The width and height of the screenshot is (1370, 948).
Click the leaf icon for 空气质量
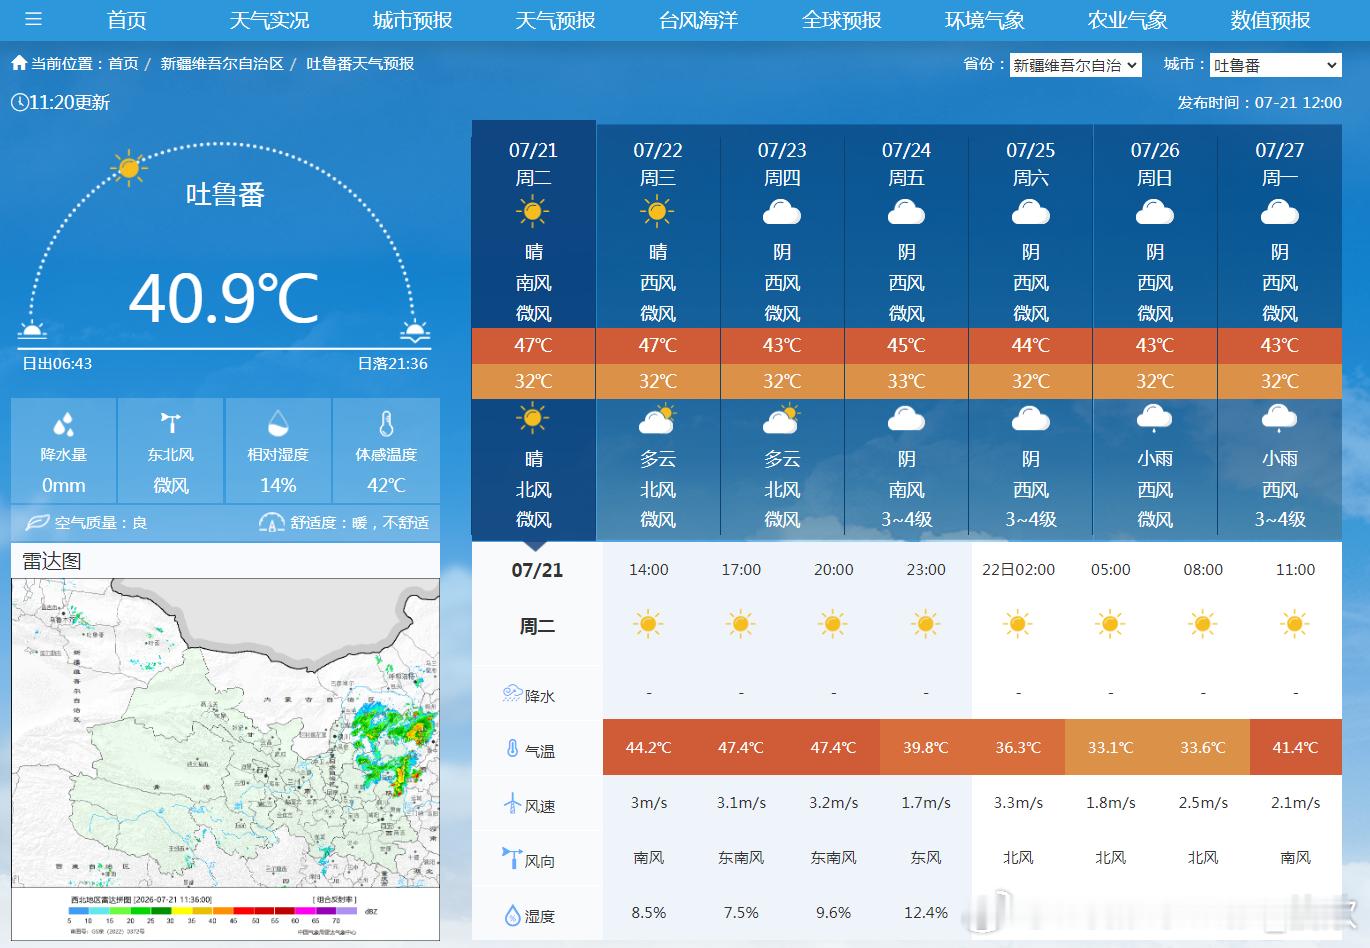pyautogui.click(x=37, y=522)
